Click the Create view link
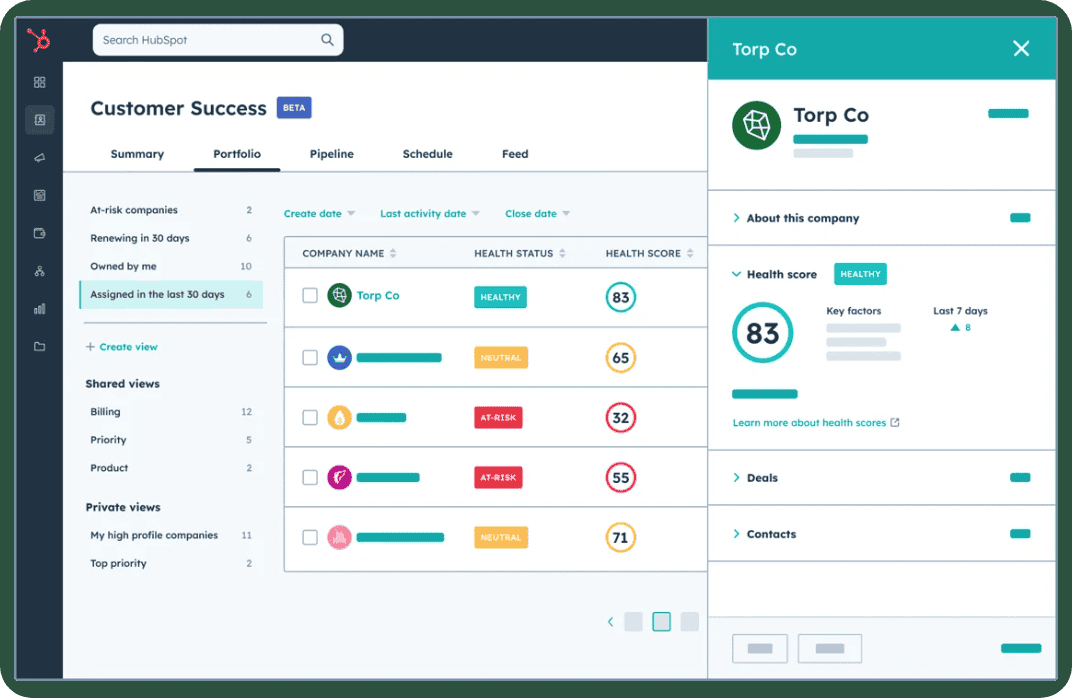 (x=129, y=347)
